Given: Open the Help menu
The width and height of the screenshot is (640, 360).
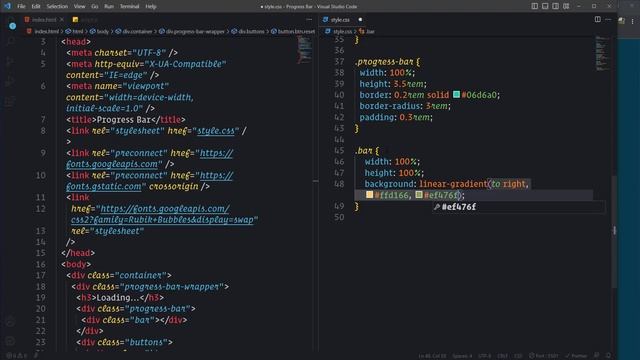Looking at the screenshot, I should coord(151,6).
